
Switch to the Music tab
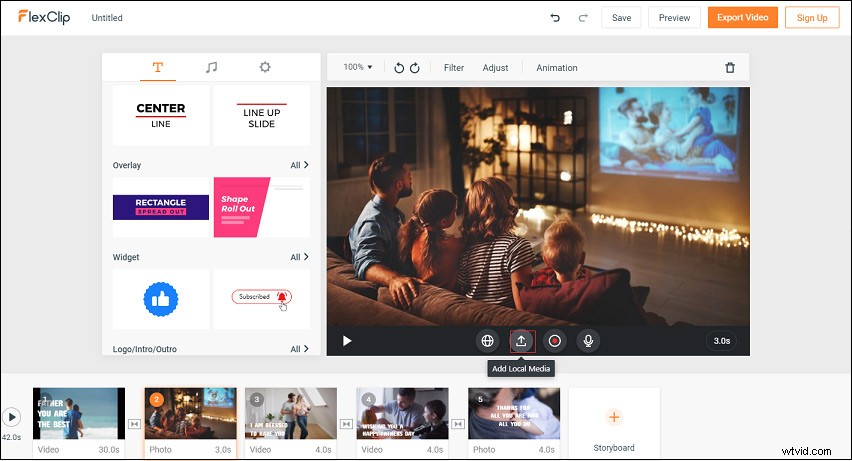(211, 67)
